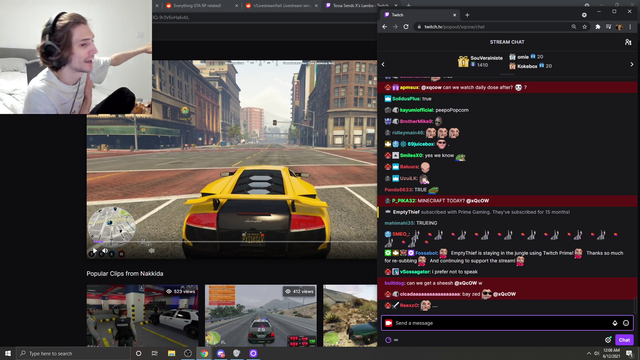Open the Windows Start menu
The height and width of the screenshot is (360, 640).
8,353
